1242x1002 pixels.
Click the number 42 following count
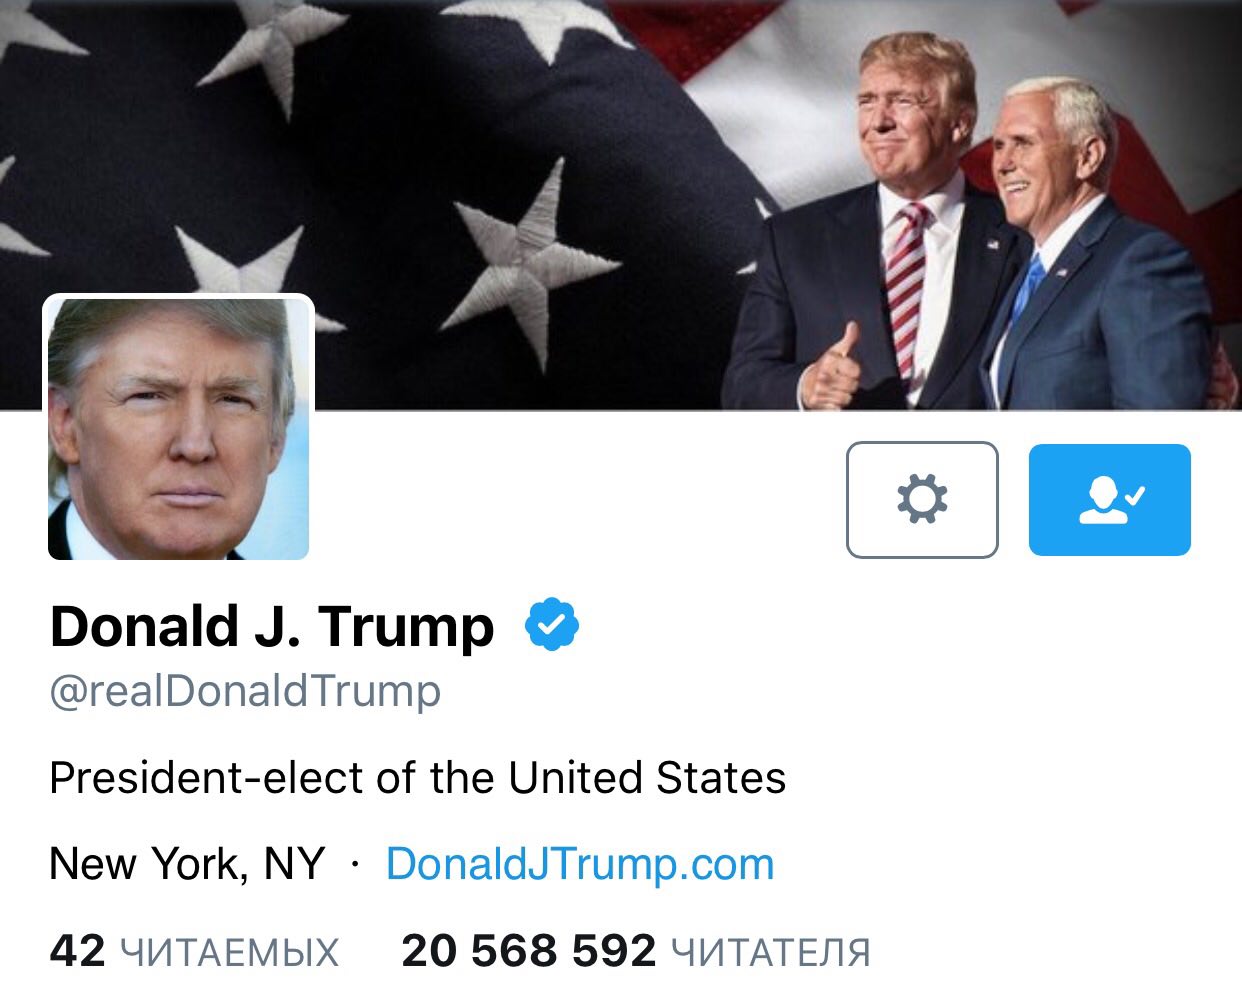tap(77, 951)
